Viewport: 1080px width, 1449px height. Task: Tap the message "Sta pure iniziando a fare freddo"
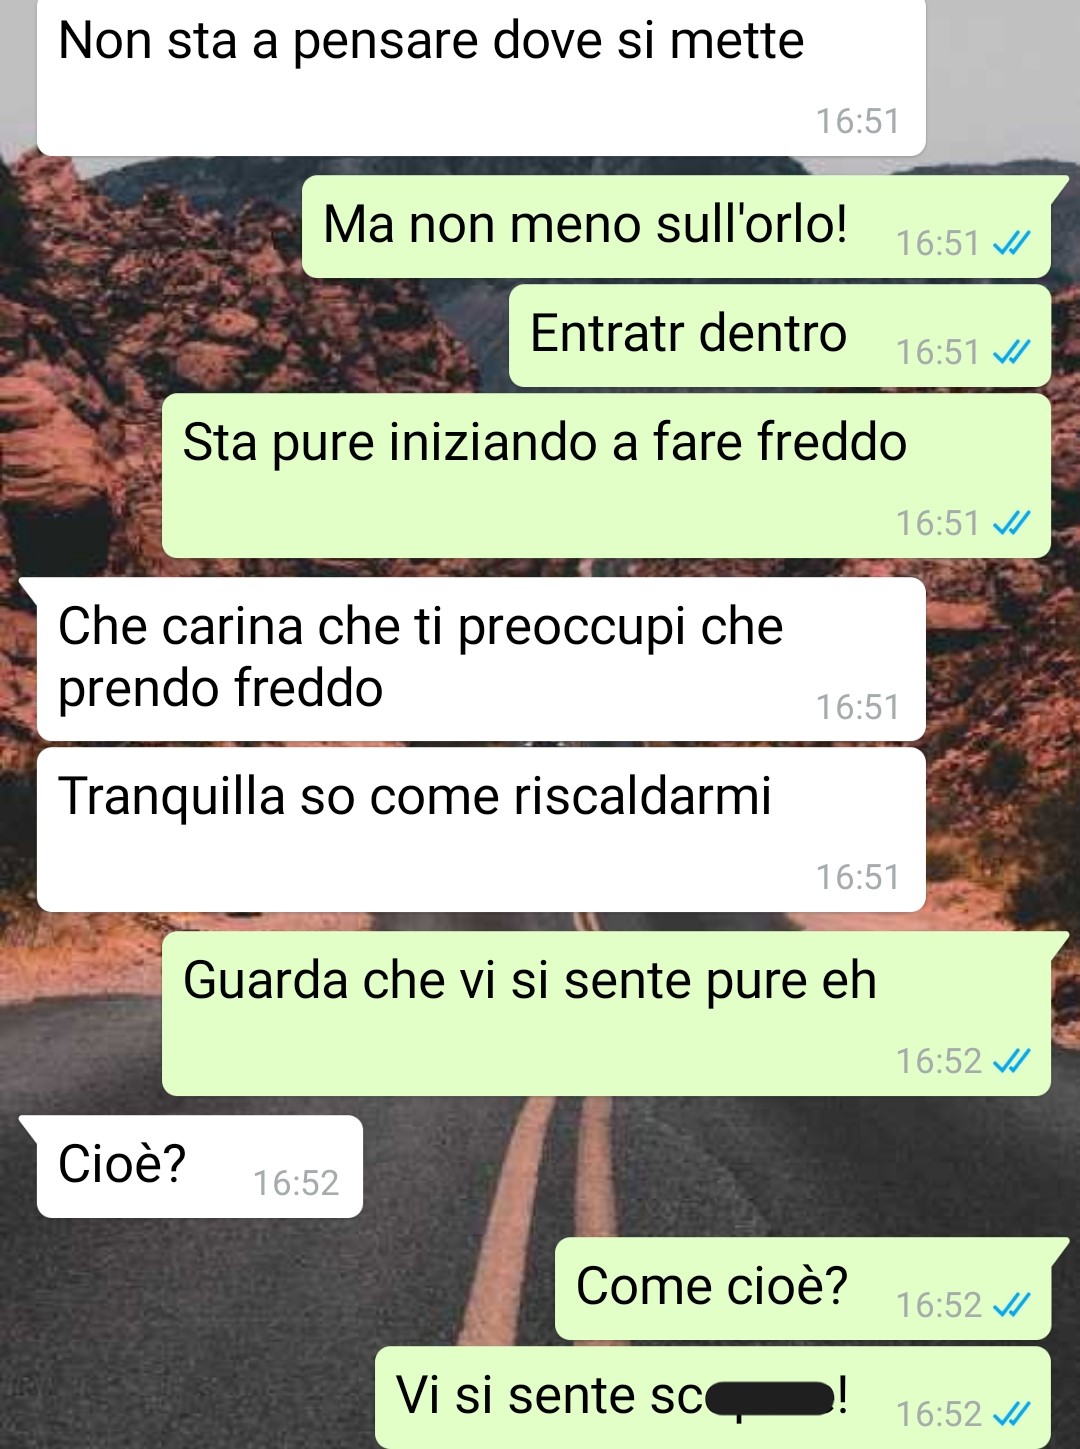click(606, 476)
